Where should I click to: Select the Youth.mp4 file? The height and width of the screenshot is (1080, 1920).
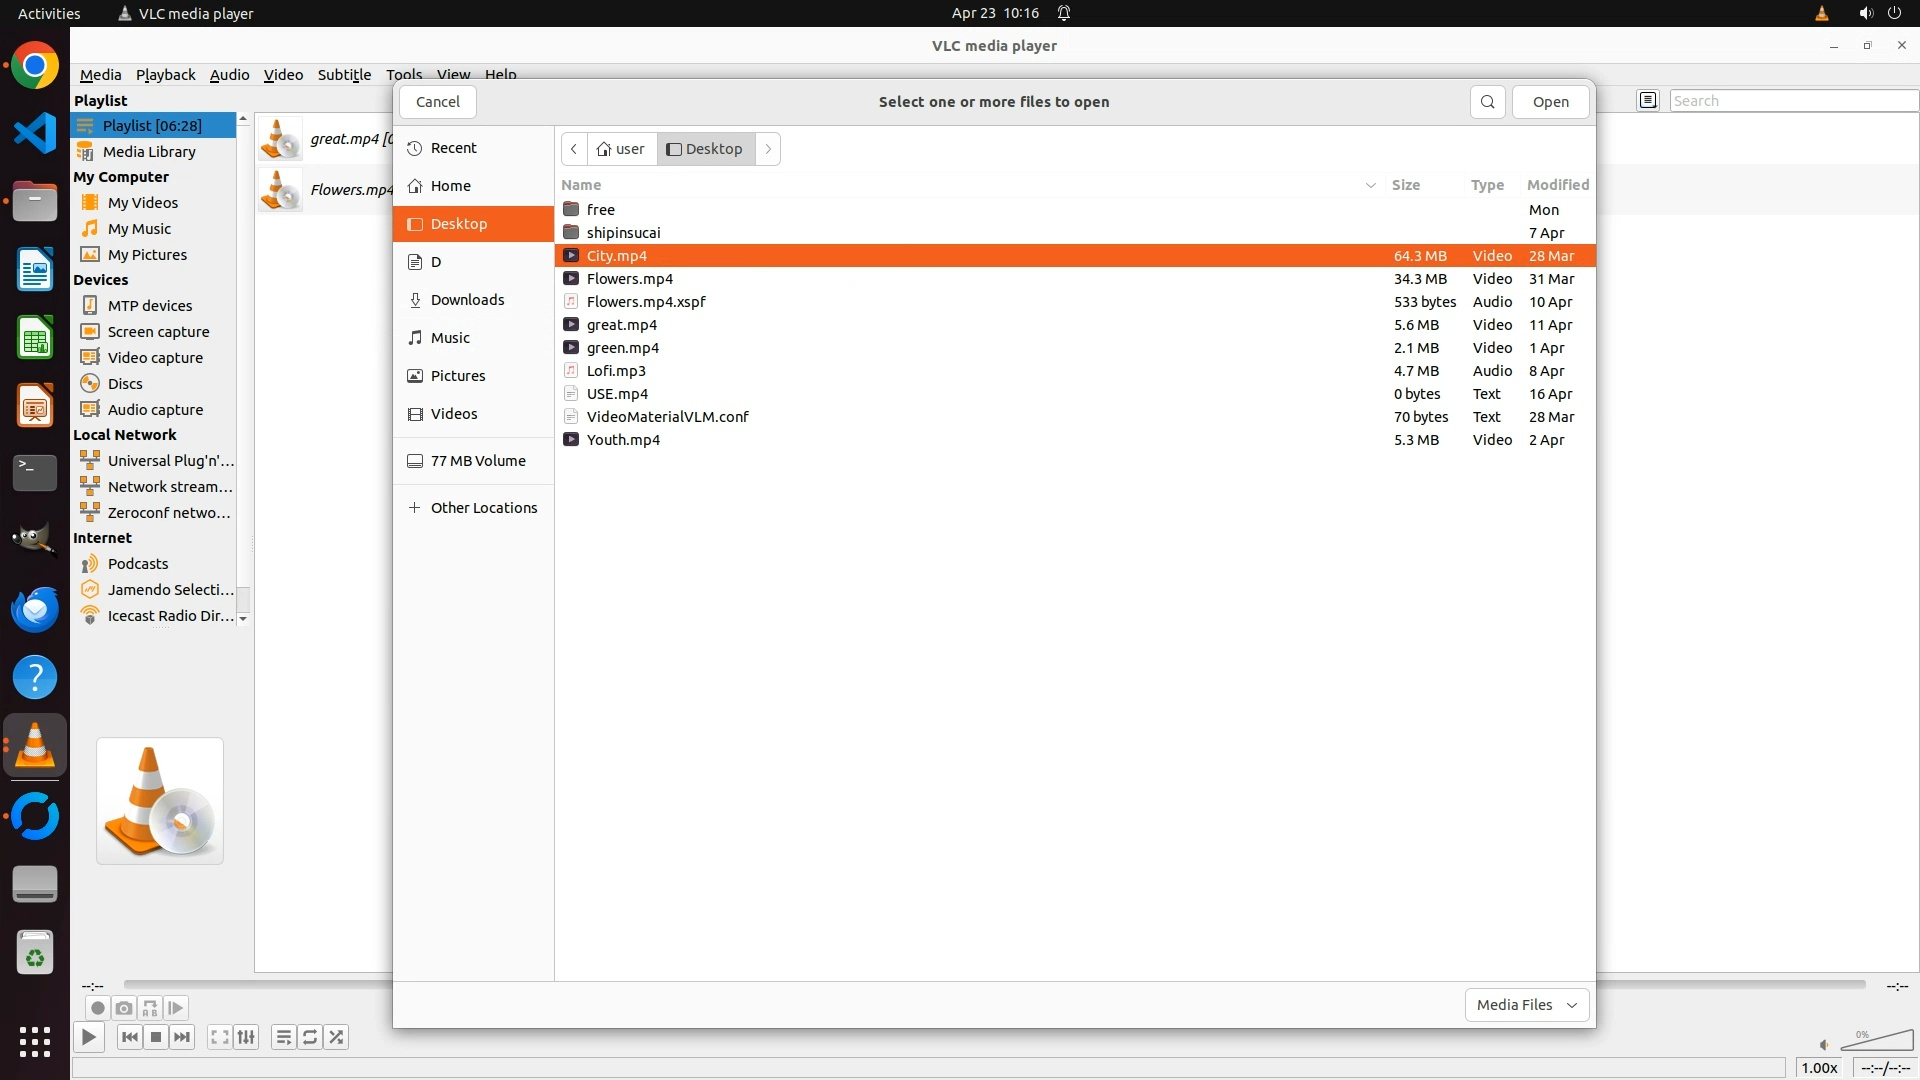click(623, 440)
